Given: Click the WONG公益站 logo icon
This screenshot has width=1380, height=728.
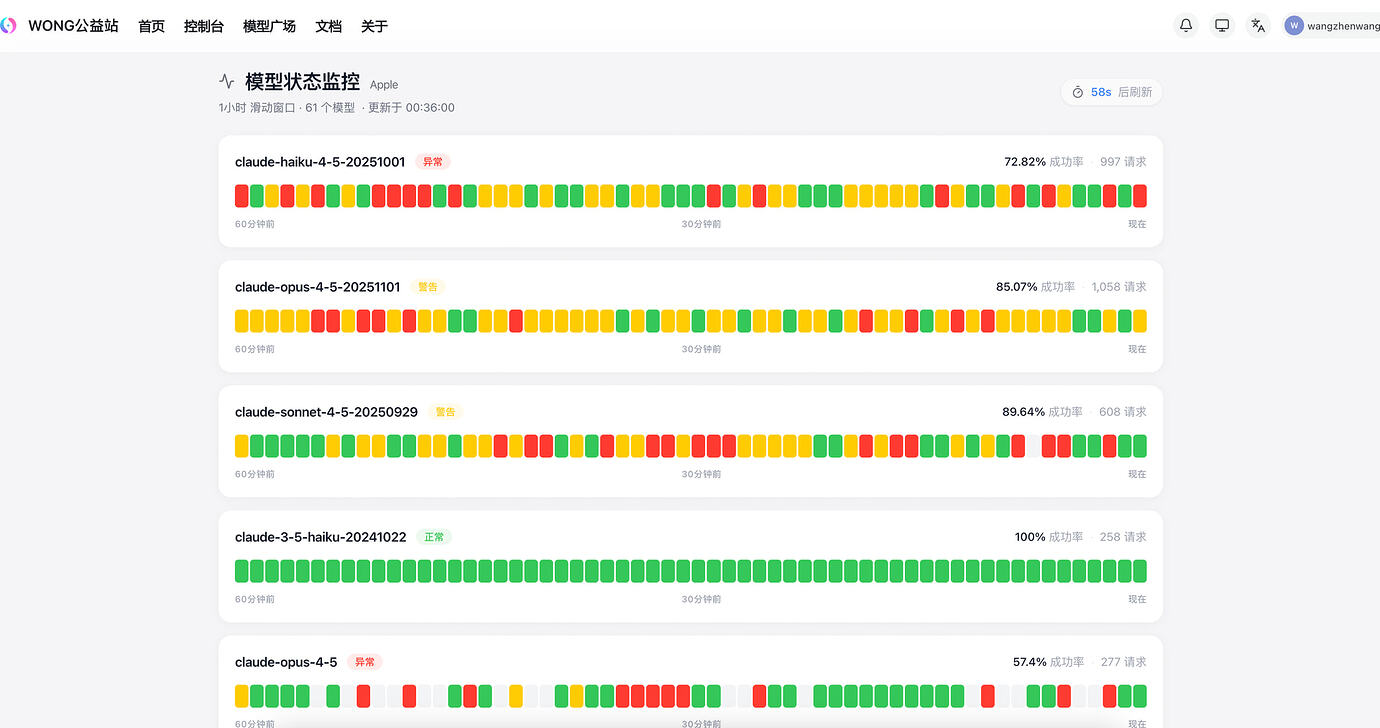Looking at the screenshot, I should [7, 26].
